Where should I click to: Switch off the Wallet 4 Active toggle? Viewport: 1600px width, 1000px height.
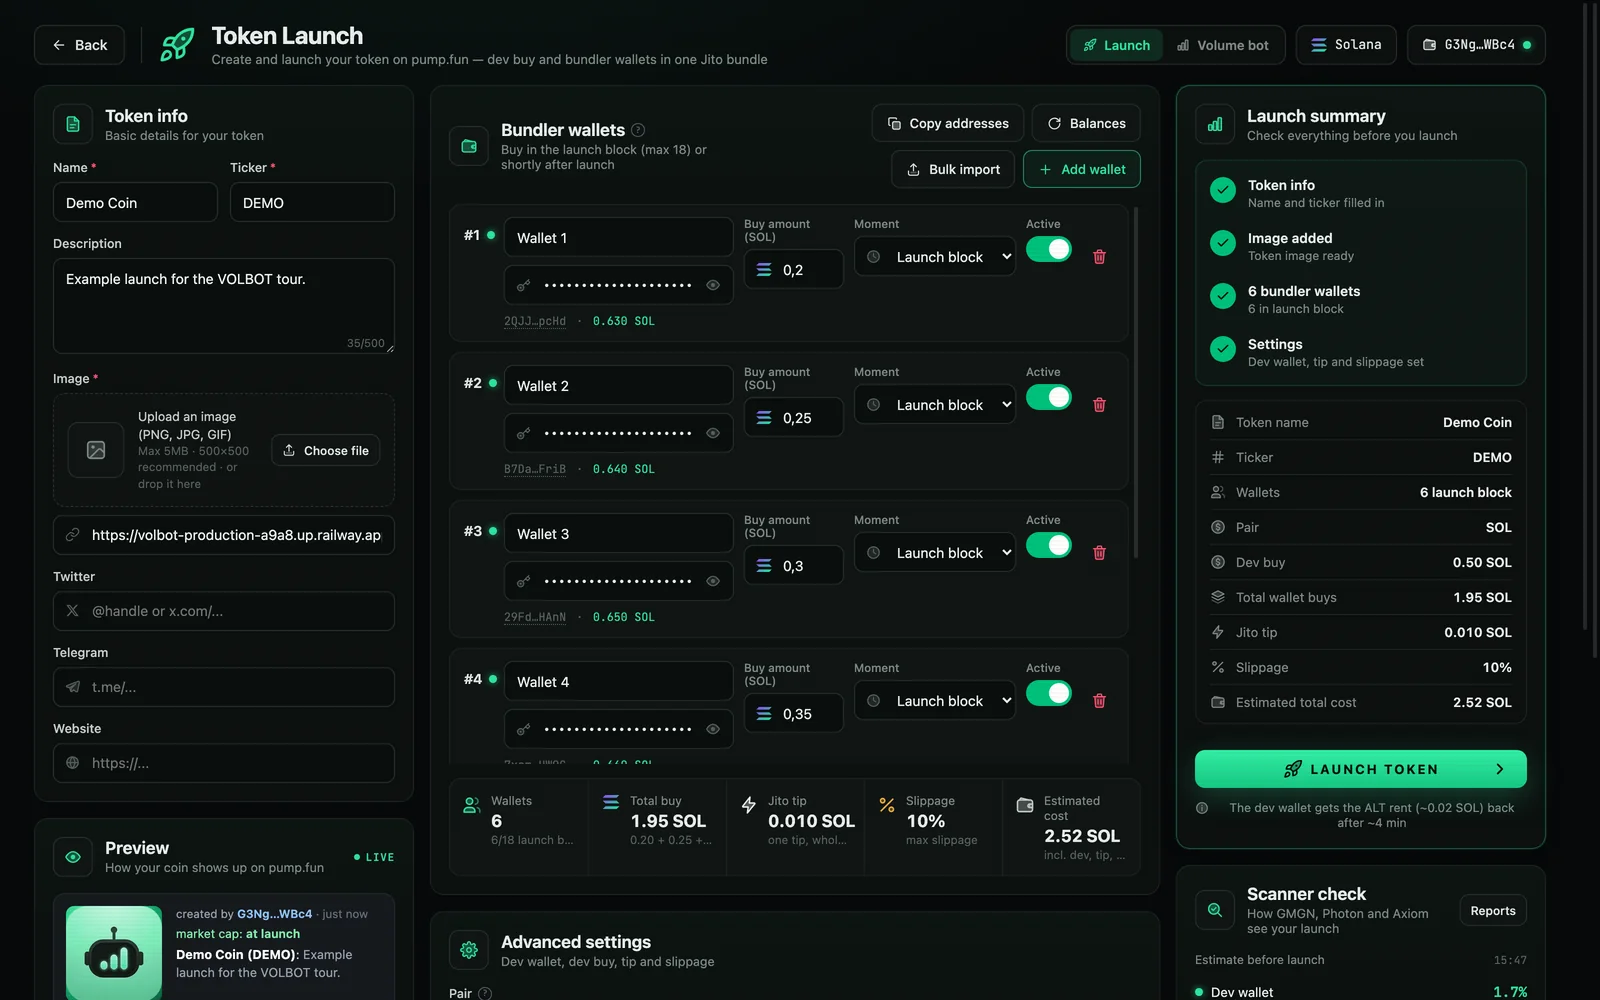[1049, 693]
